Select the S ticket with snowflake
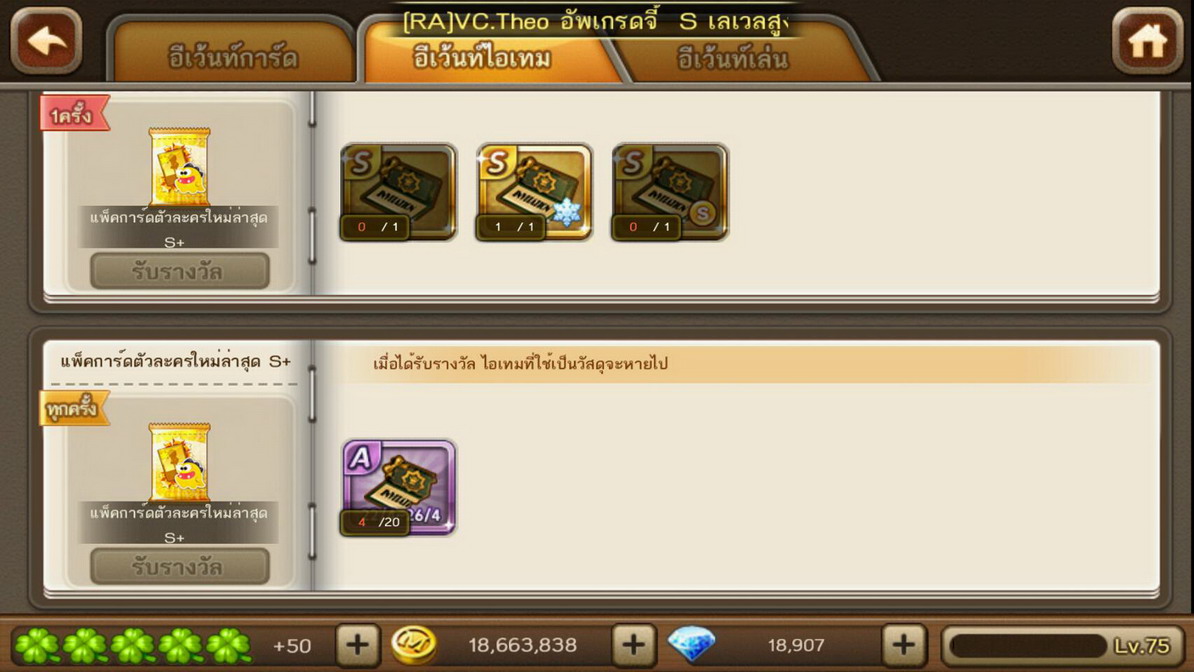This screenshot has width=1194, height=672. coord(534,192)
